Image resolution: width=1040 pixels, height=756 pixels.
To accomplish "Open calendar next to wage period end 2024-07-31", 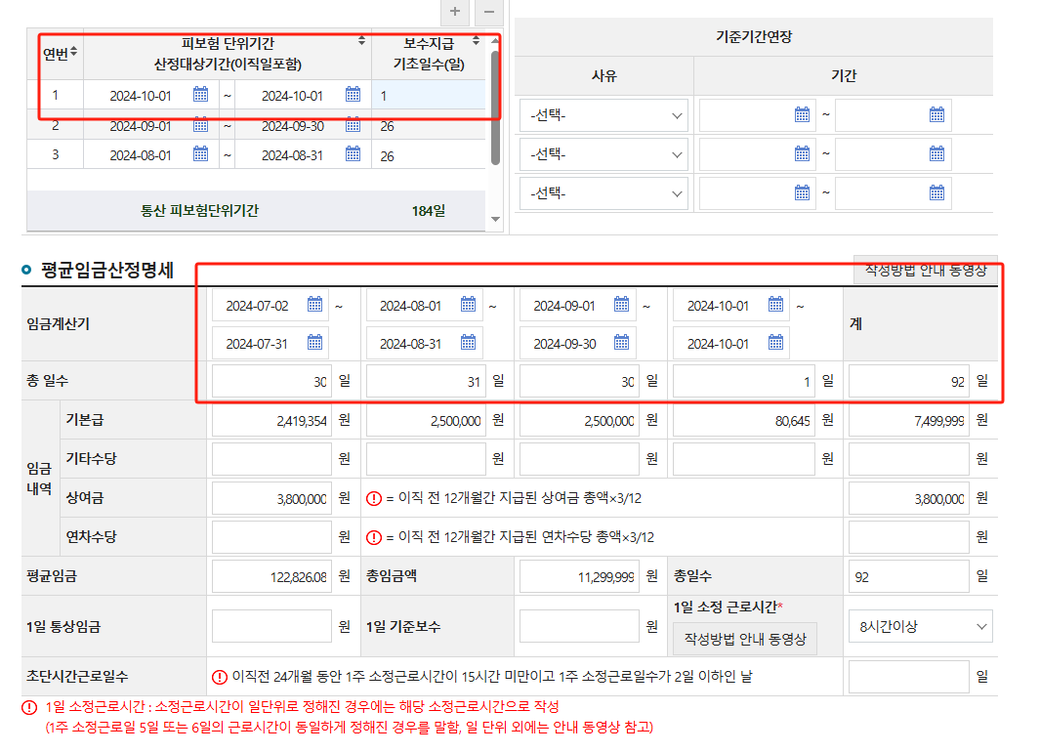I will point(315,343).
